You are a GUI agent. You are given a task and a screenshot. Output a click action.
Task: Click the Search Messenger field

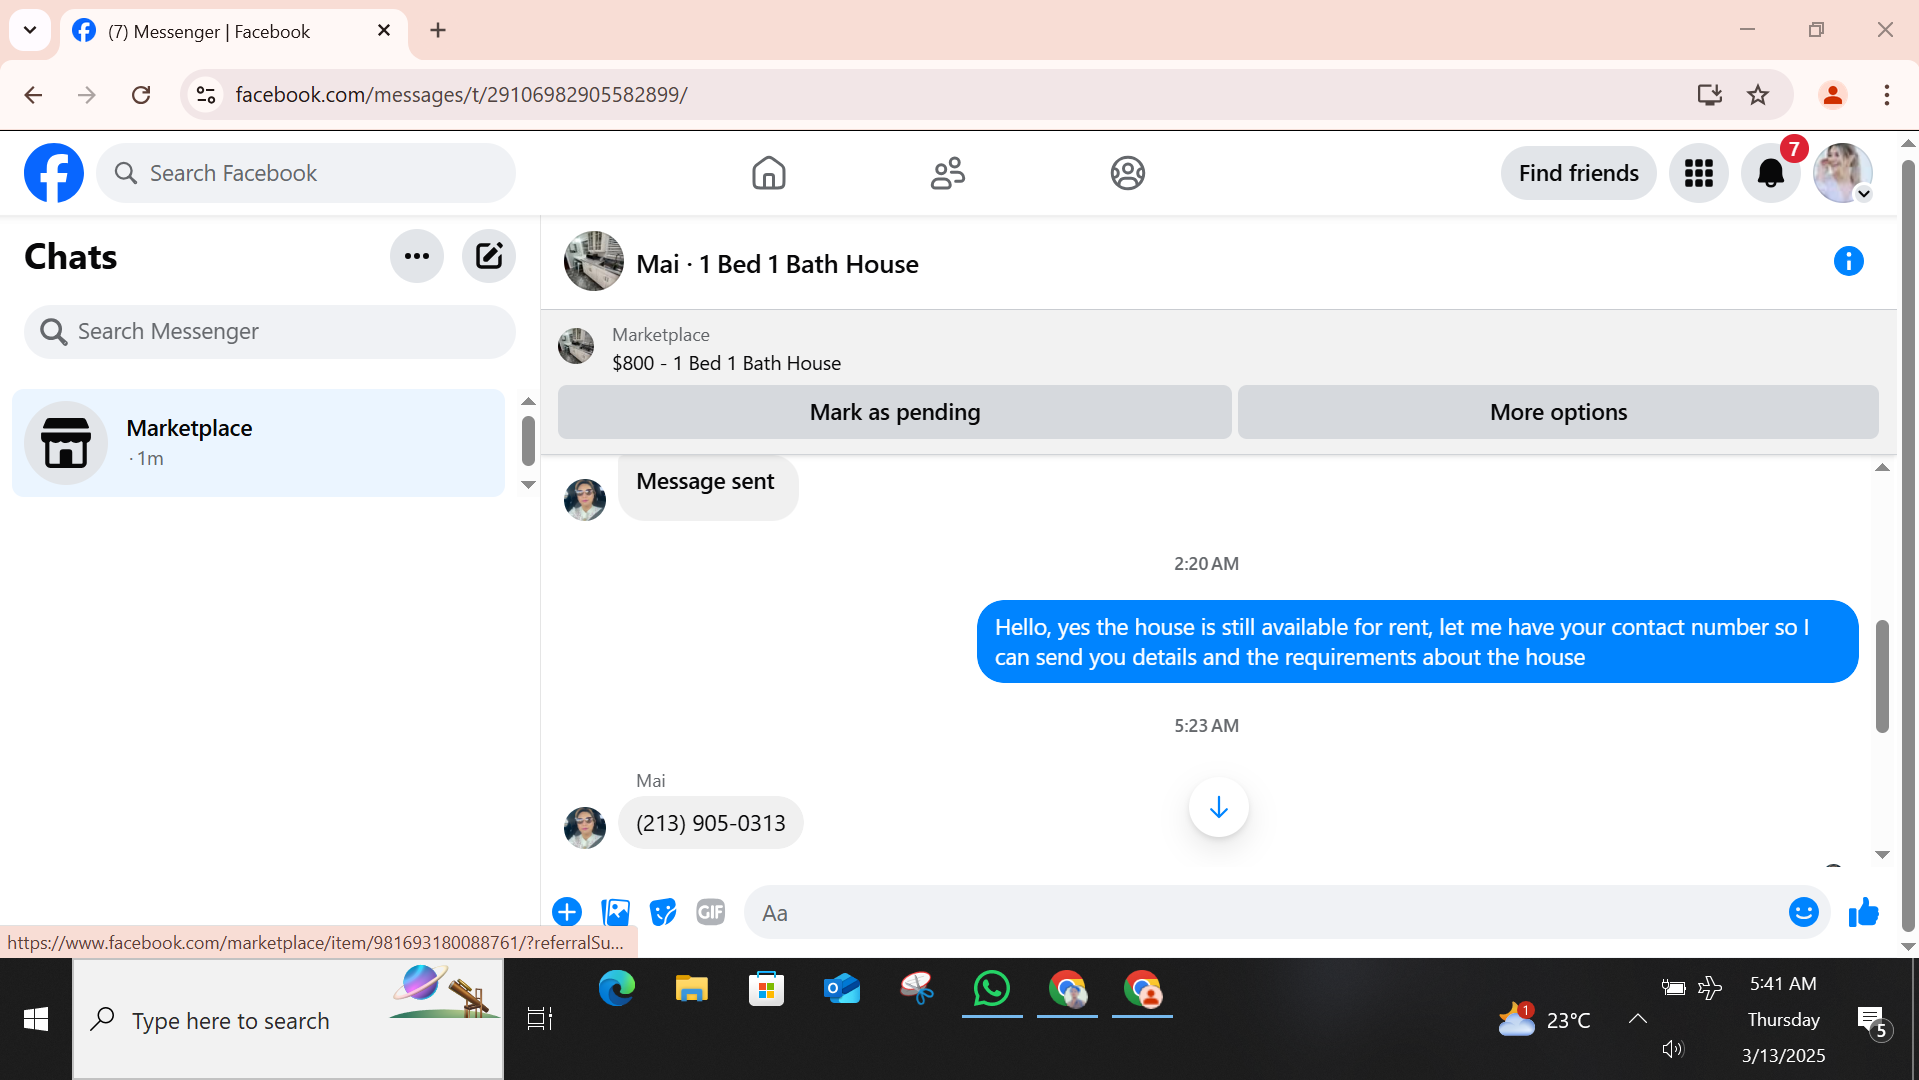(270, 331)
